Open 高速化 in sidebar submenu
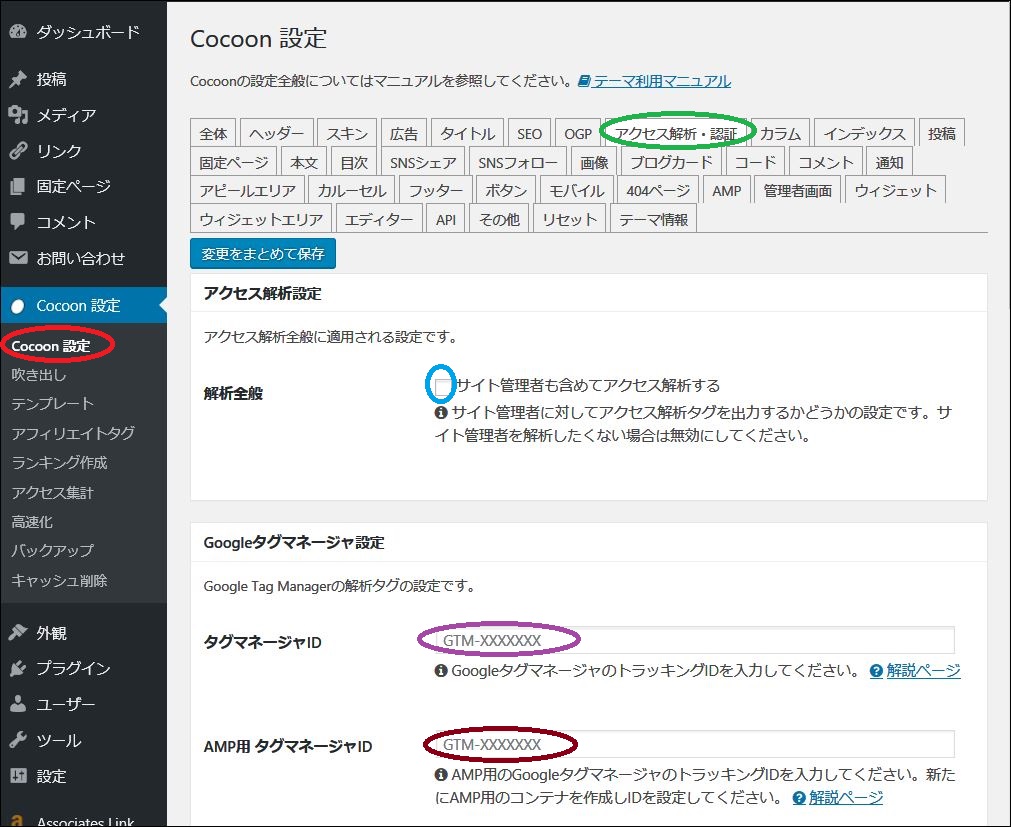This screenshot has height=827, width=1011. 32,521
